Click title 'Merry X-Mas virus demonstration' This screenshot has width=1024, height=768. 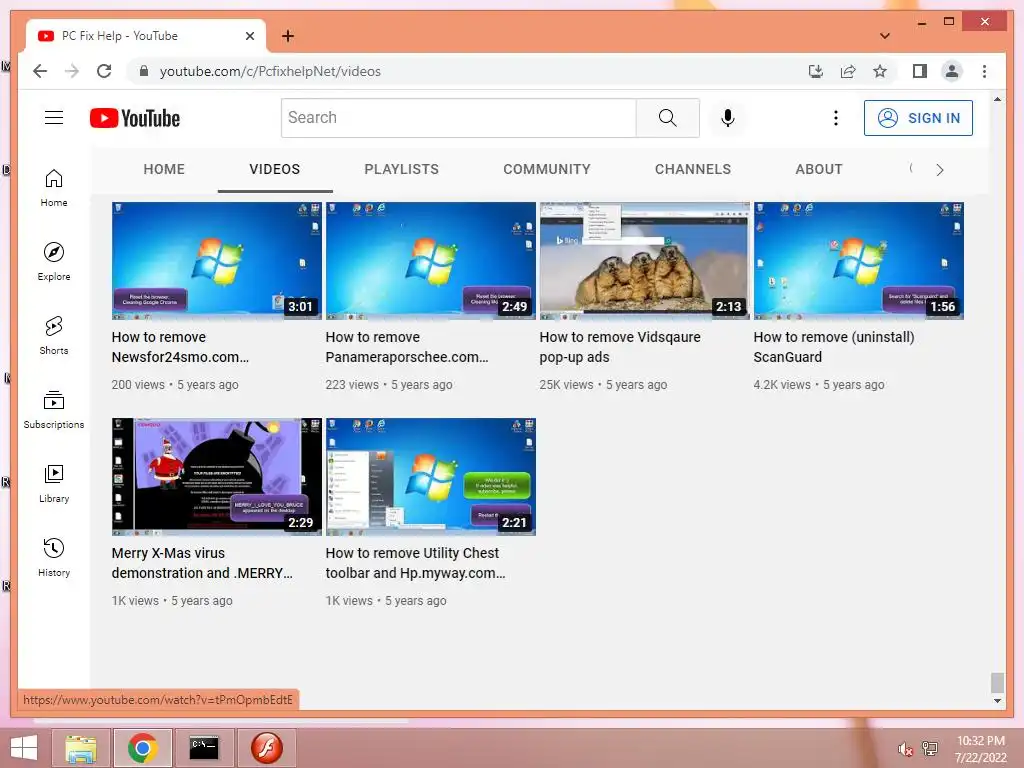pyautogui.click(x=202, y=562)
